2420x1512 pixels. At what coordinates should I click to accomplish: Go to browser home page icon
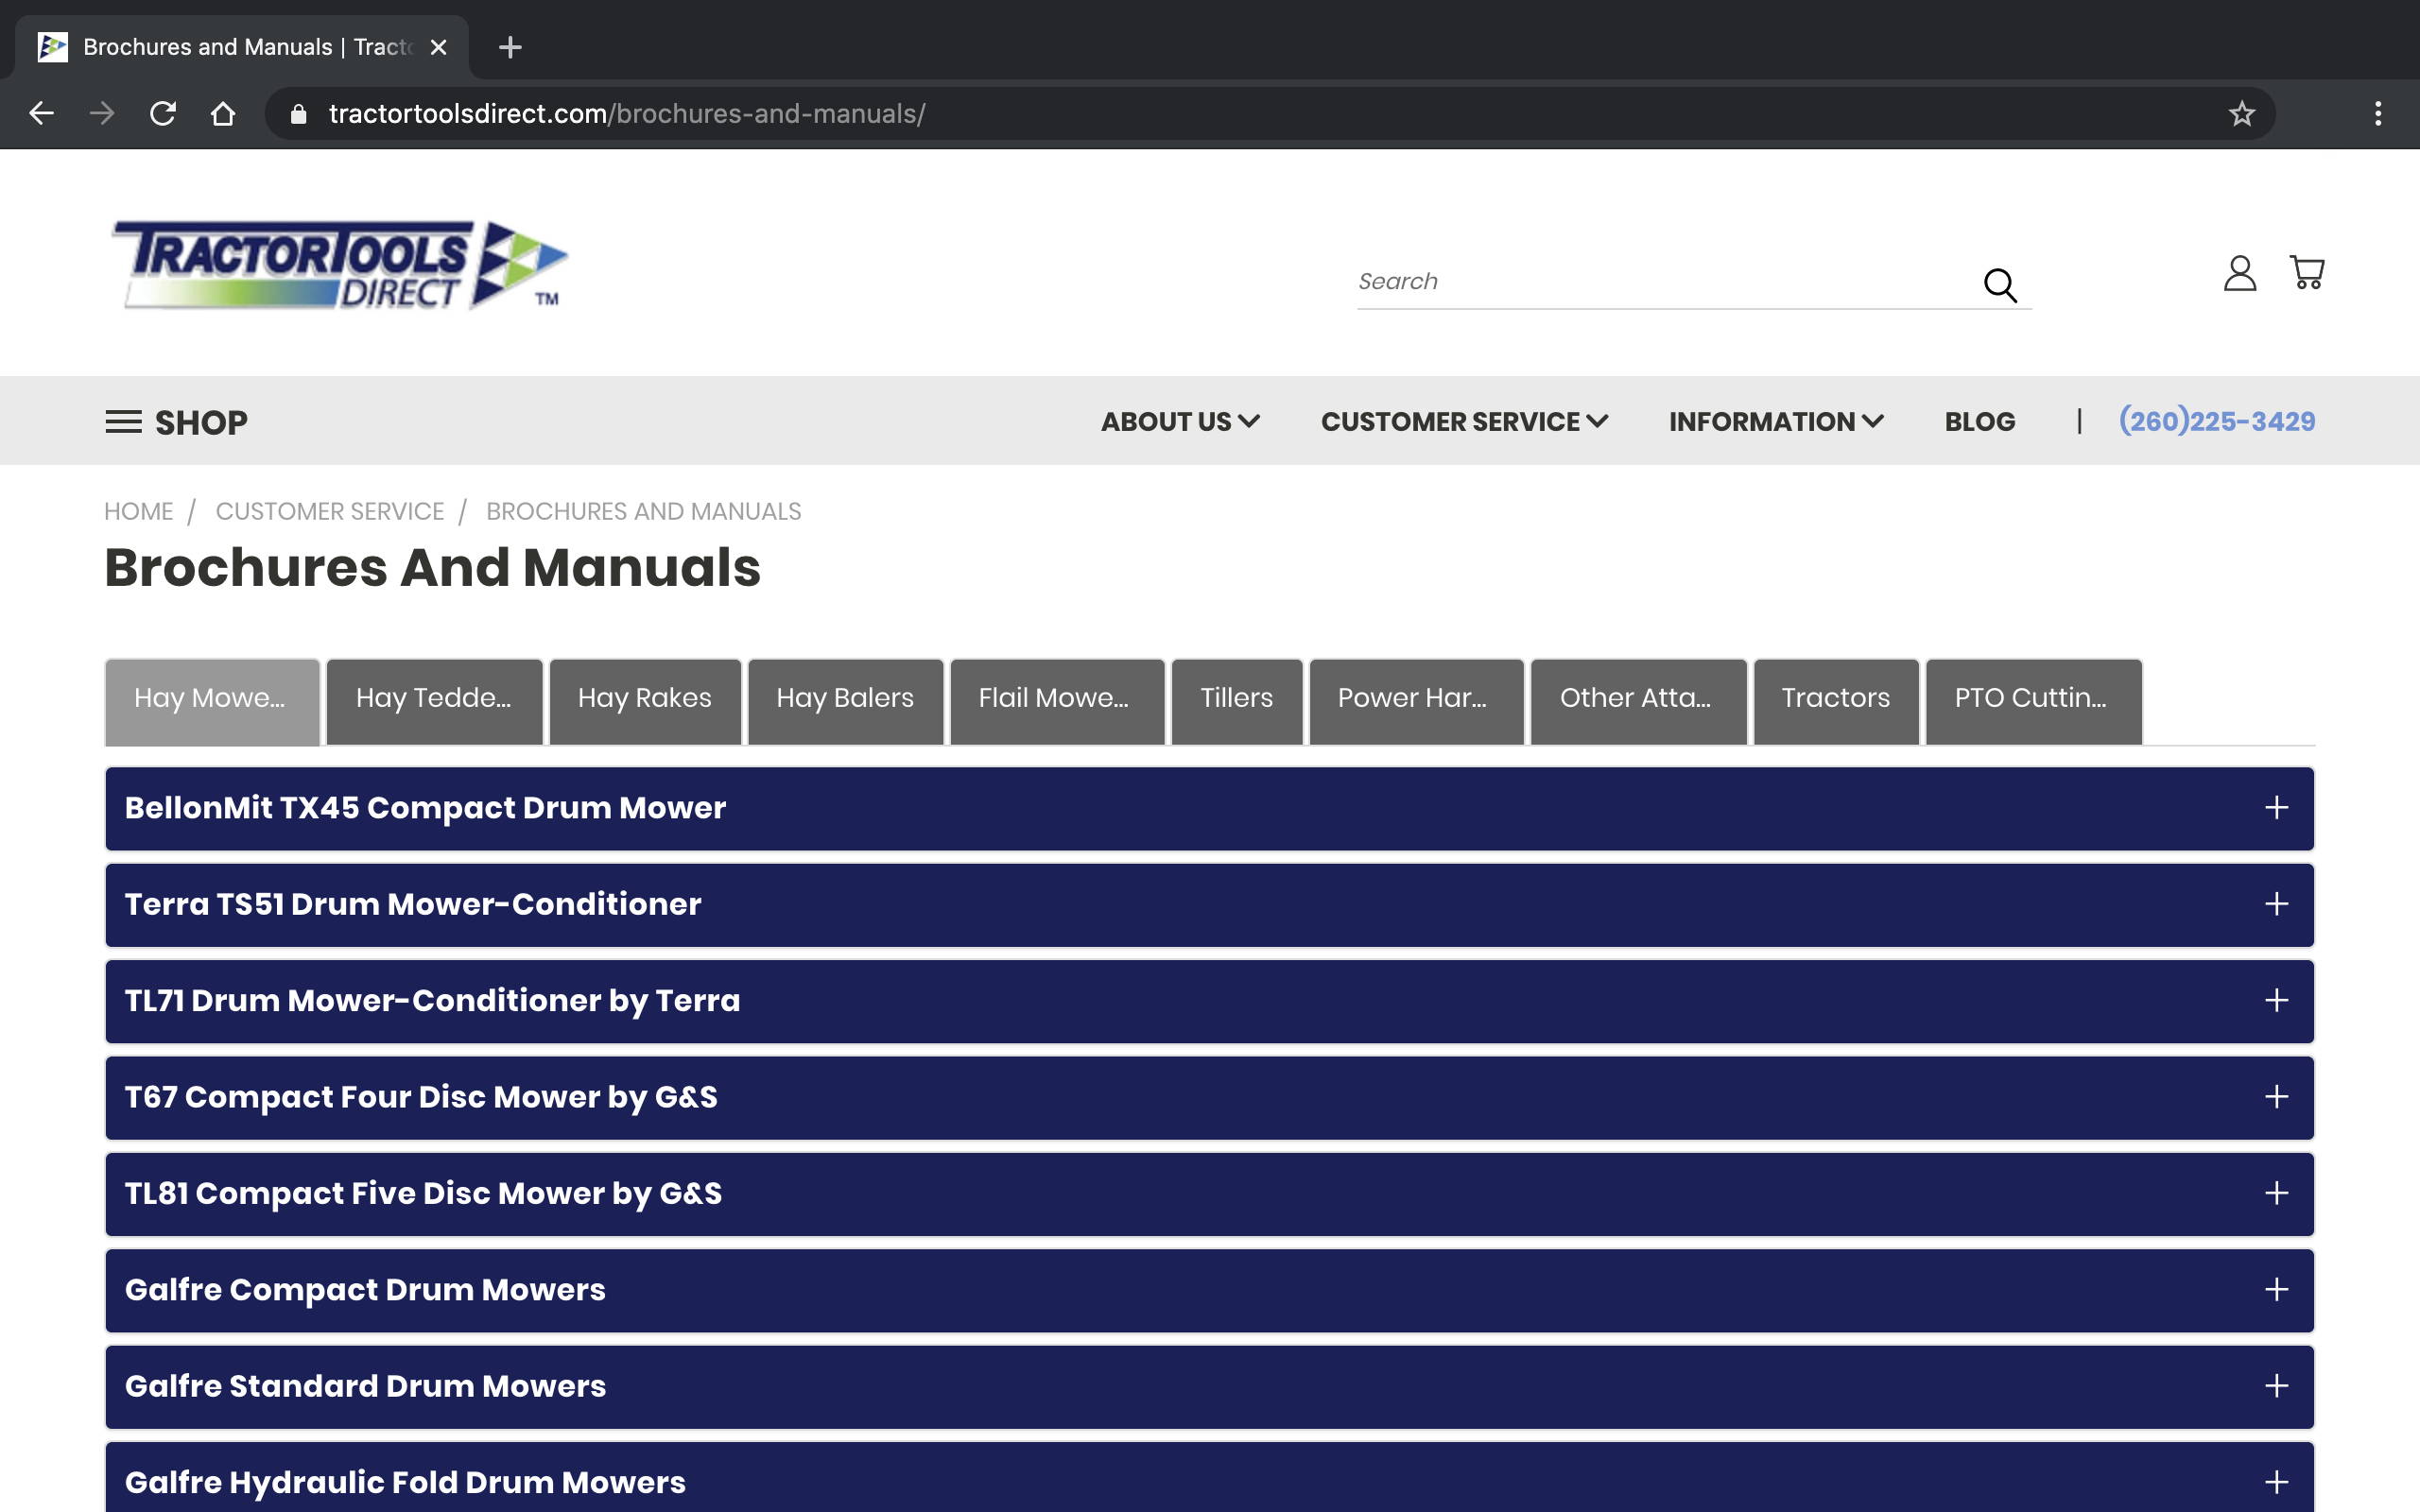click(x=223, y=114)
